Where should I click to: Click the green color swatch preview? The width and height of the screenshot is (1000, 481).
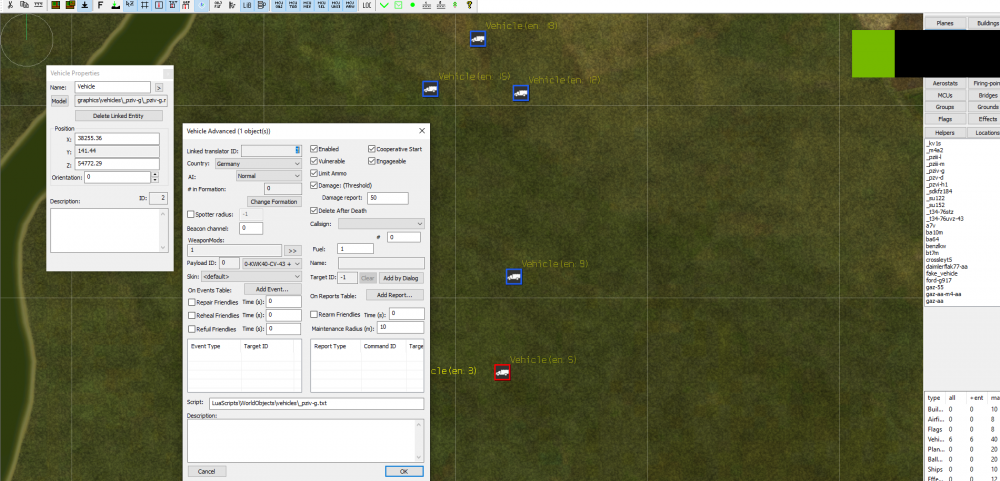tap(873, 53)
